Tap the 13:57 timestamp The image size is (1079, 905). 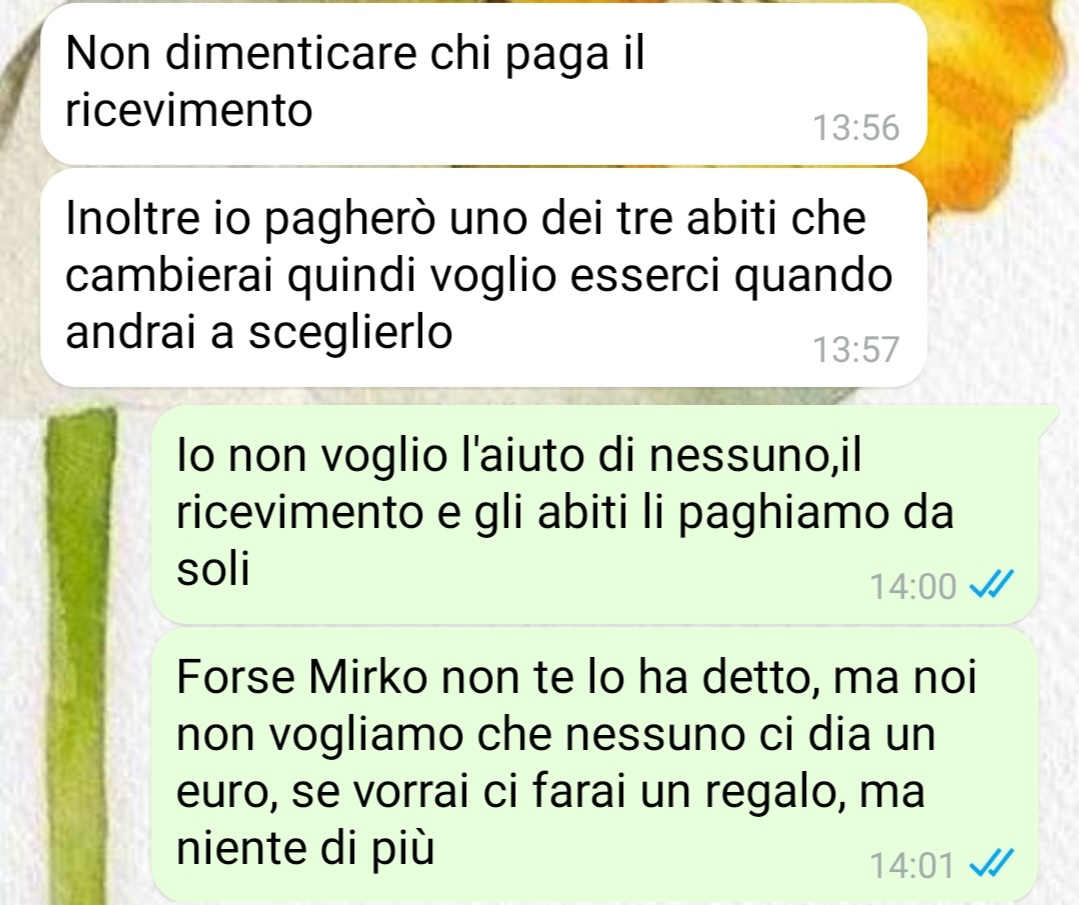point(856,350)
